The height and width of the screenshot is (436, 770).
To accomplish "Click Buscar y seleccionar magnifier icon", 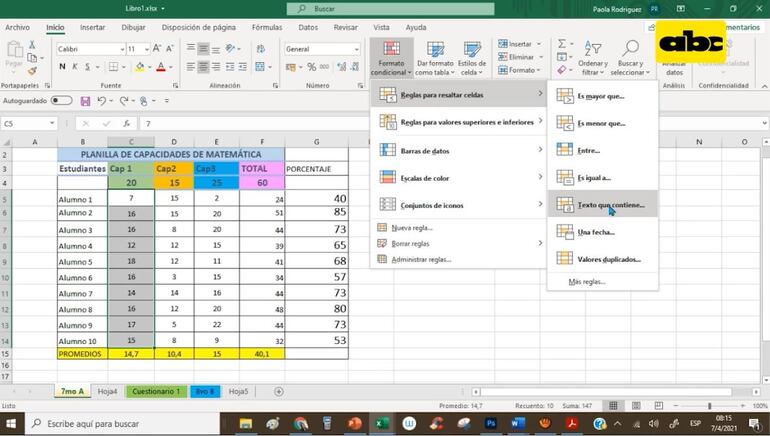I will (x=629, y=58).
